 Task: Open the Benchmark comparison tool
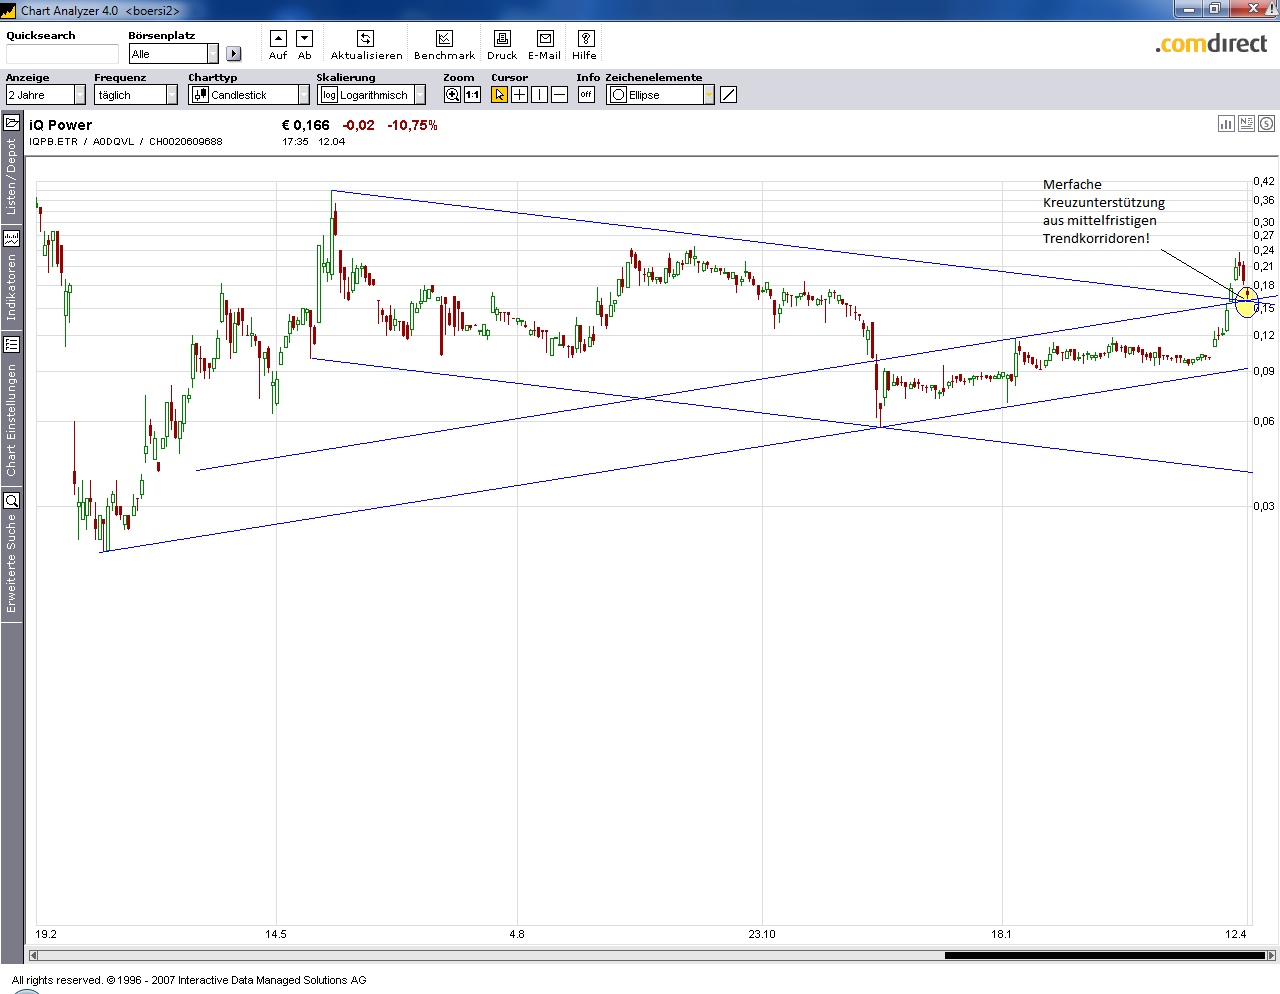(x=444, y=39)
